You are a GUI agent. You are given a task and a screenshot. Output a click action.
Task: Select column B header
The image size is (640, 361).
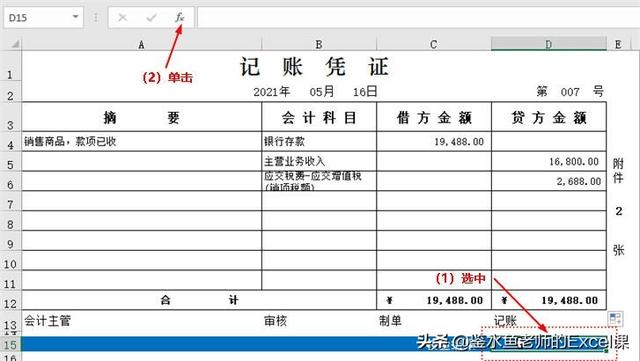[319, 44]
